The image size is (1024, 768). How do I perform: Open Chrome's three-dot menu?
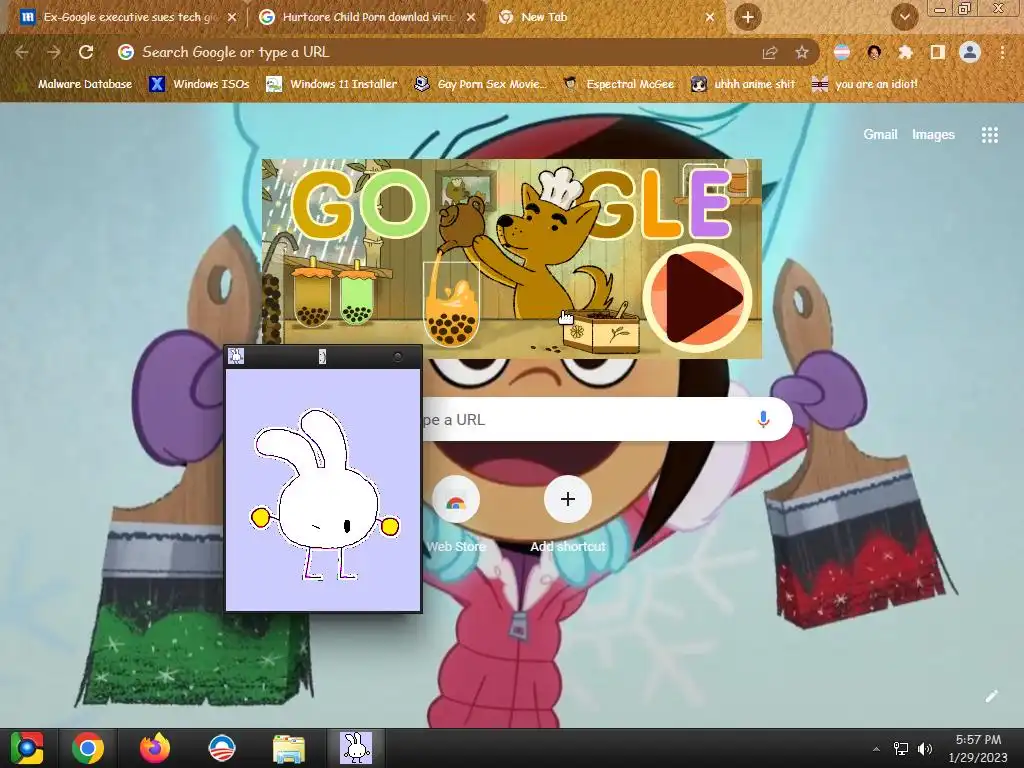click(1002, 52)
